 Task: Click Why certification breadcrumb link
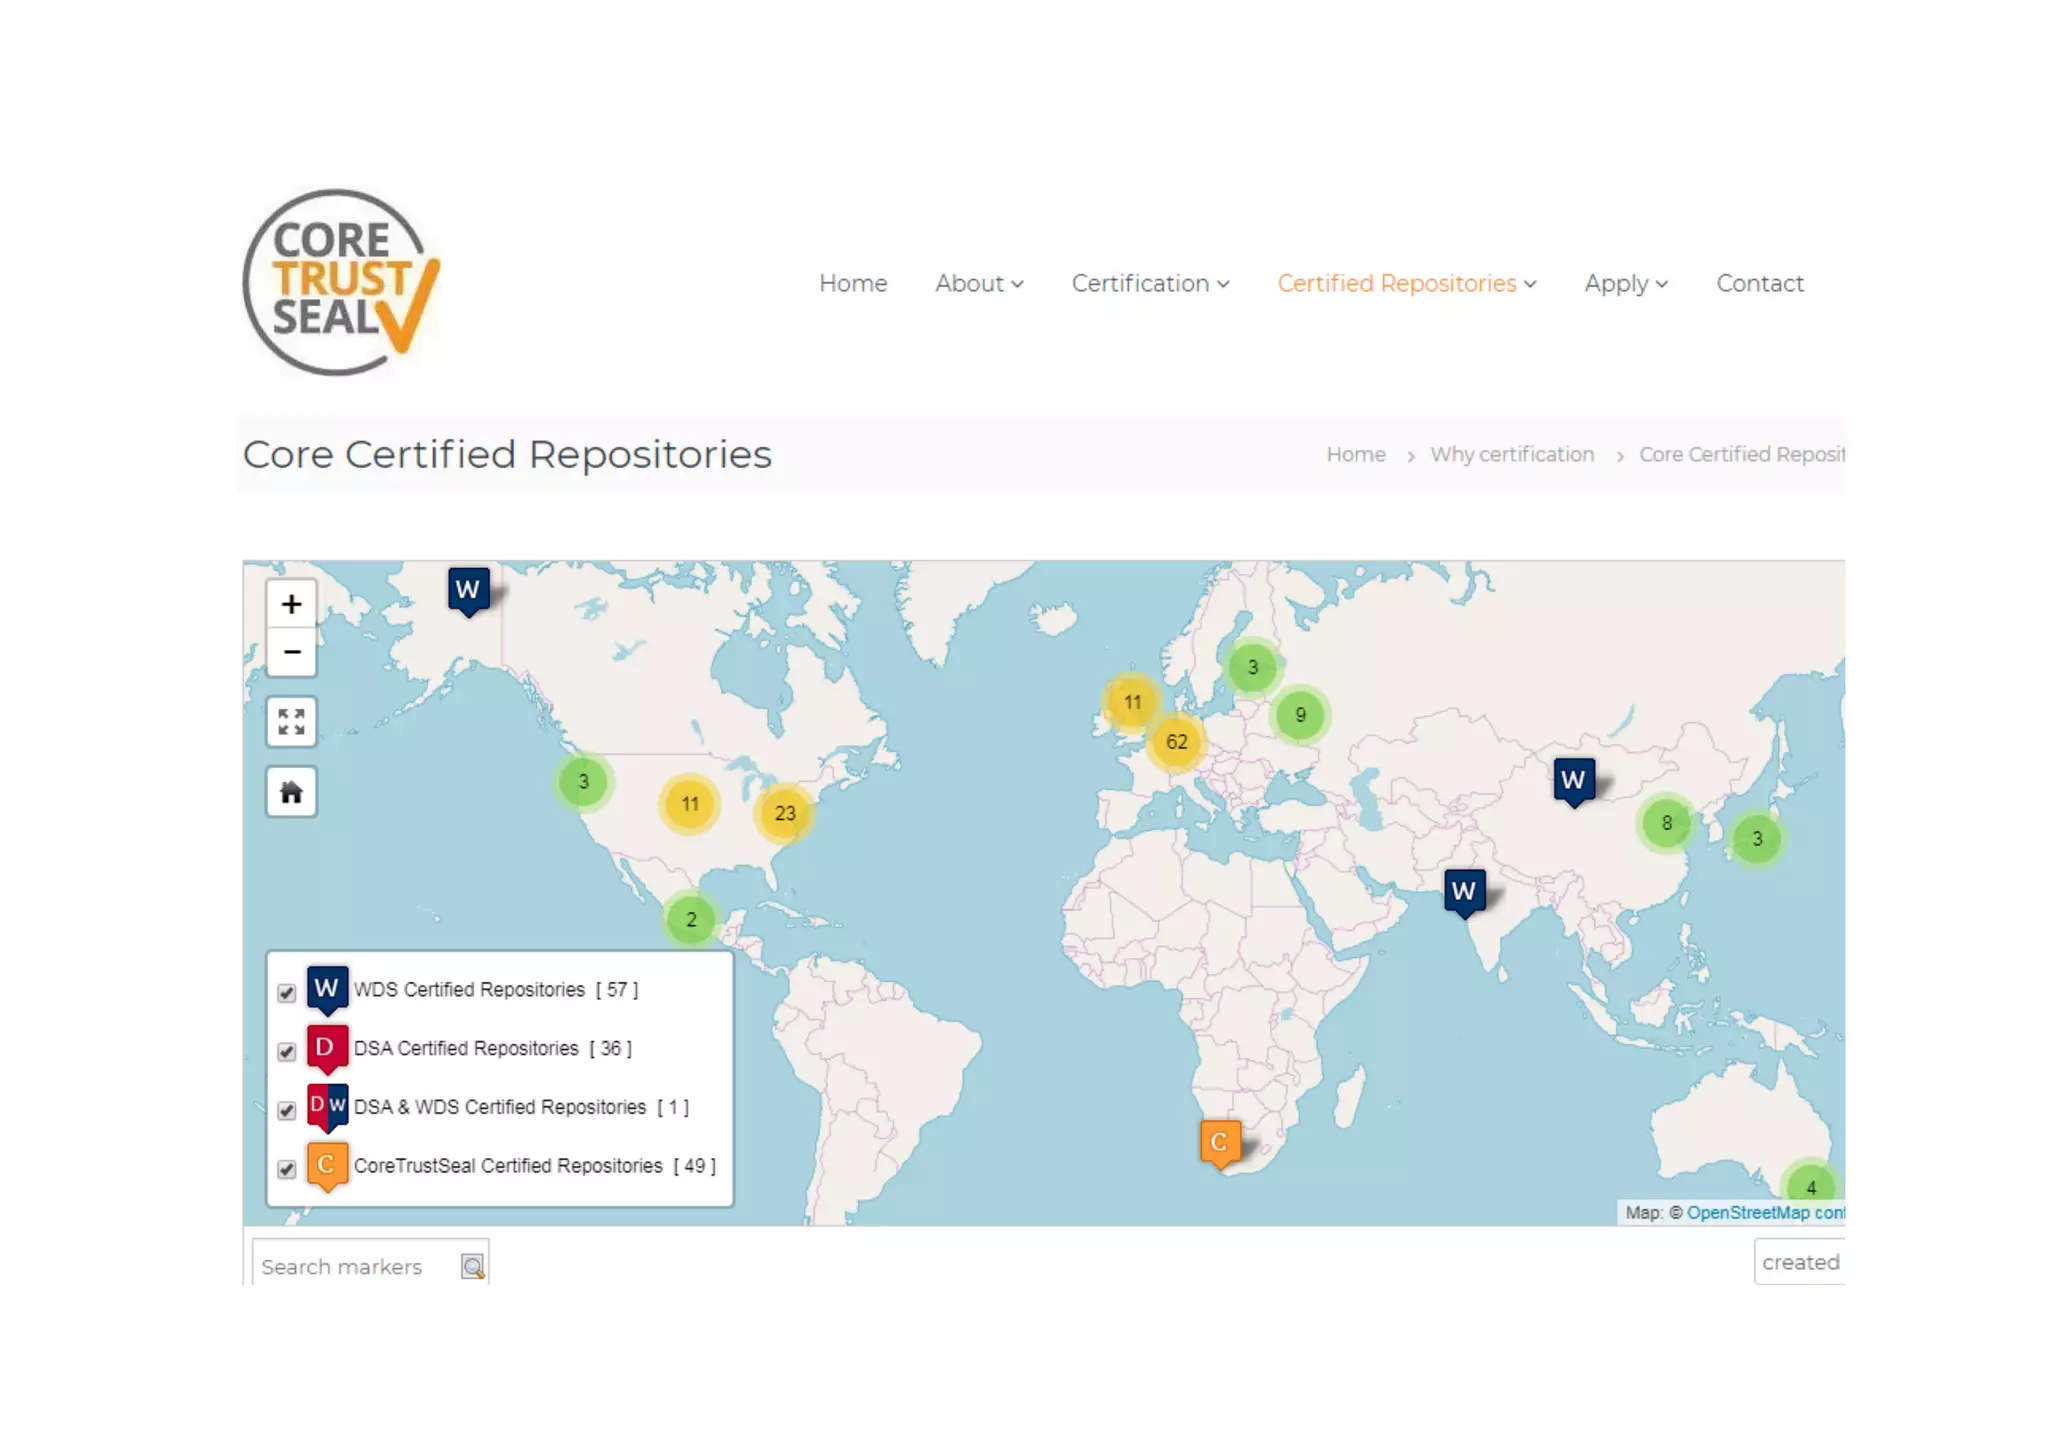[x=1511, y=455]
